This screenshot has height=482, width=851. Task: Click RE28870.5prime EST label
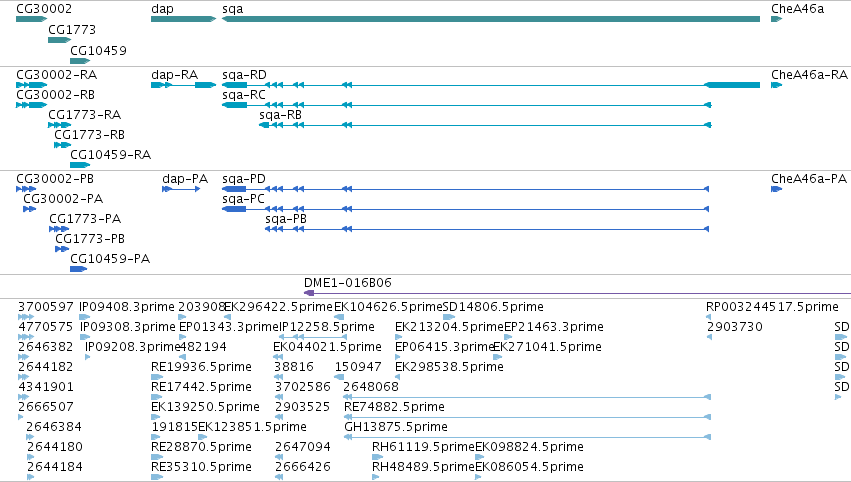tap(201, 447)
